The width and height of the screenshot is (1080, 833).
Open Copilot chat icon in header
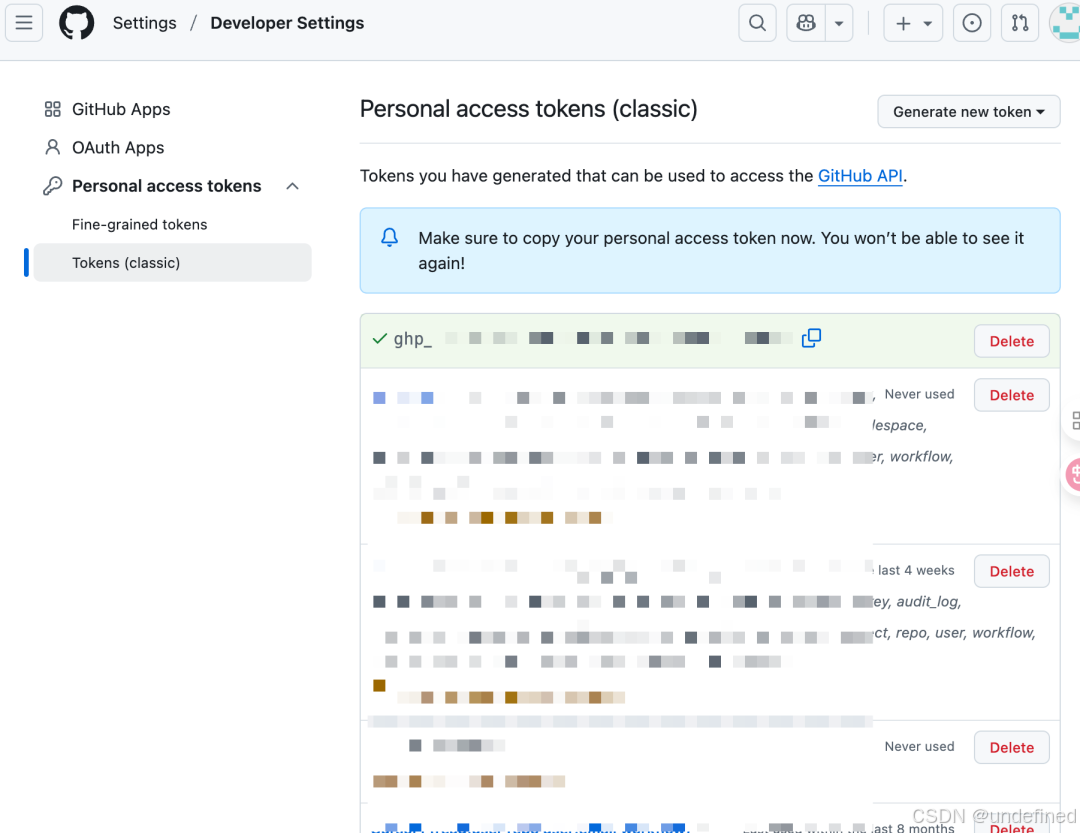[806, 23]
